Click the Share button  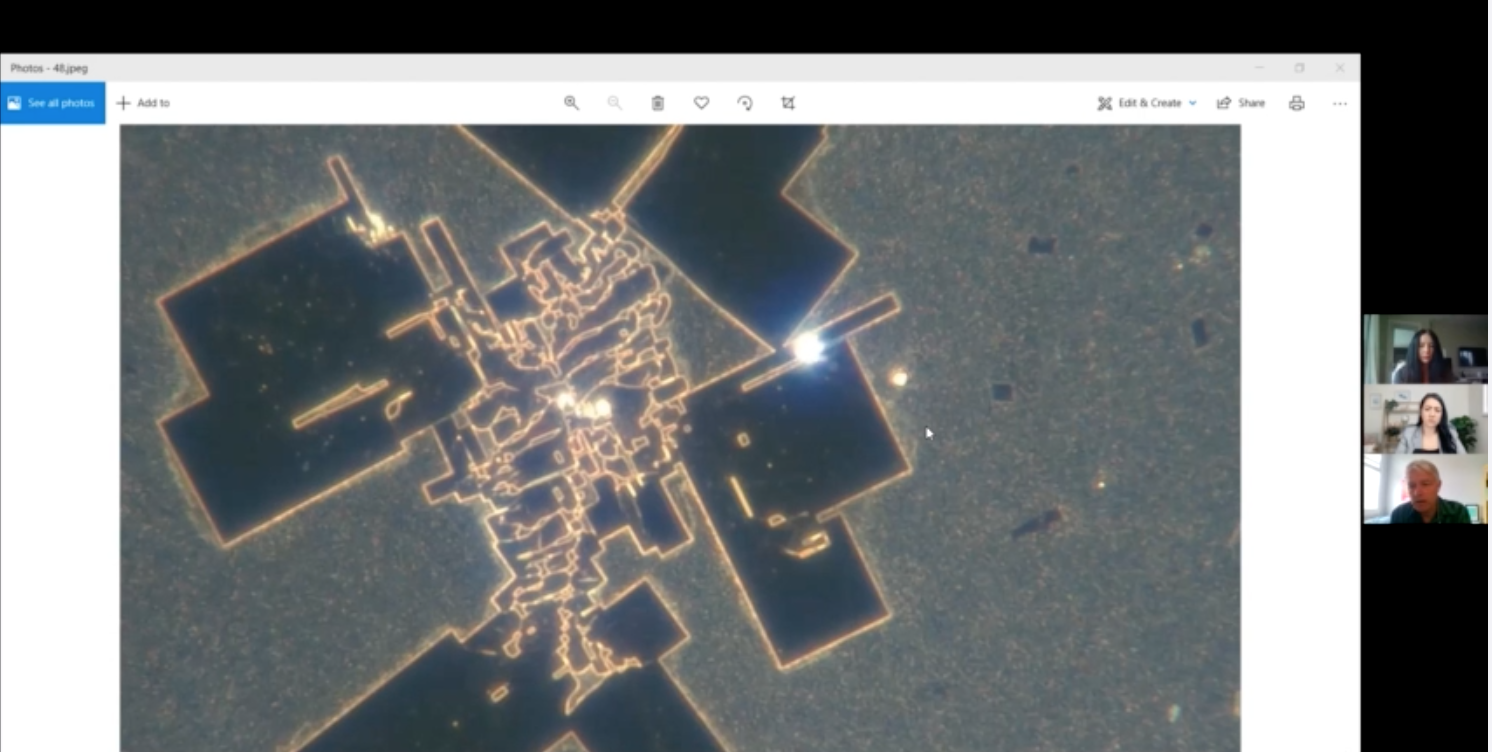(1241, 103)
